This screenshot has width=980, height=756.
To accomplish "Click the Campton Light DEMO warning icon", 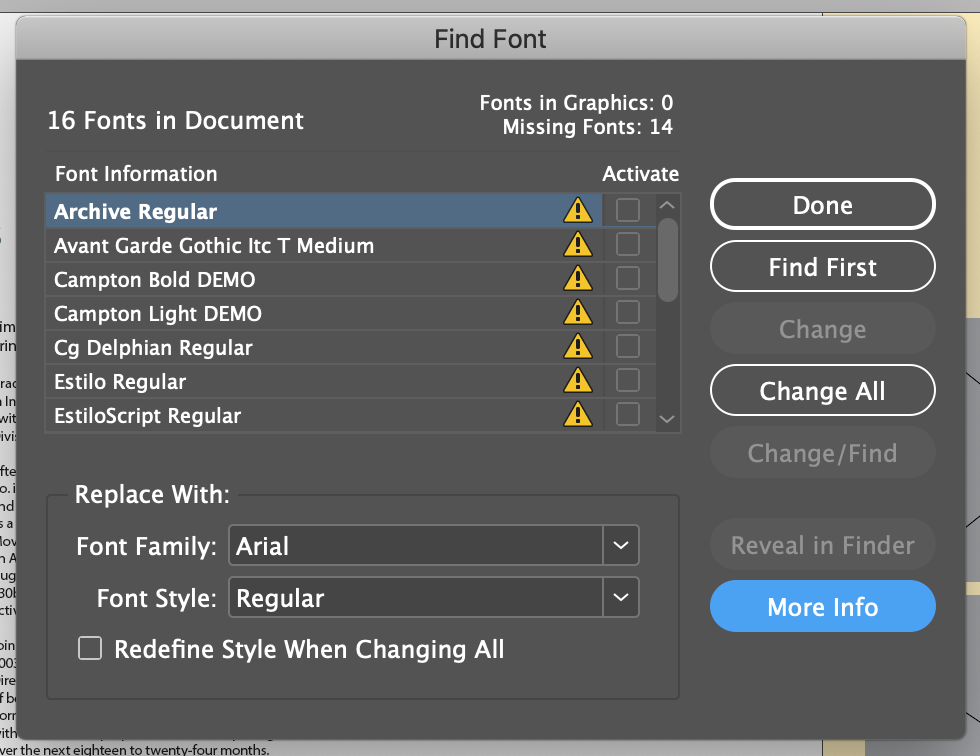I will coord(578,313).
